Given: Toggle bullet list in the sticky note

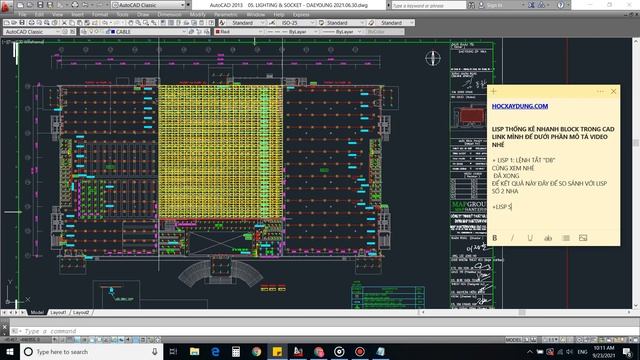Looking at the screenshot, I should pos(565,238).
